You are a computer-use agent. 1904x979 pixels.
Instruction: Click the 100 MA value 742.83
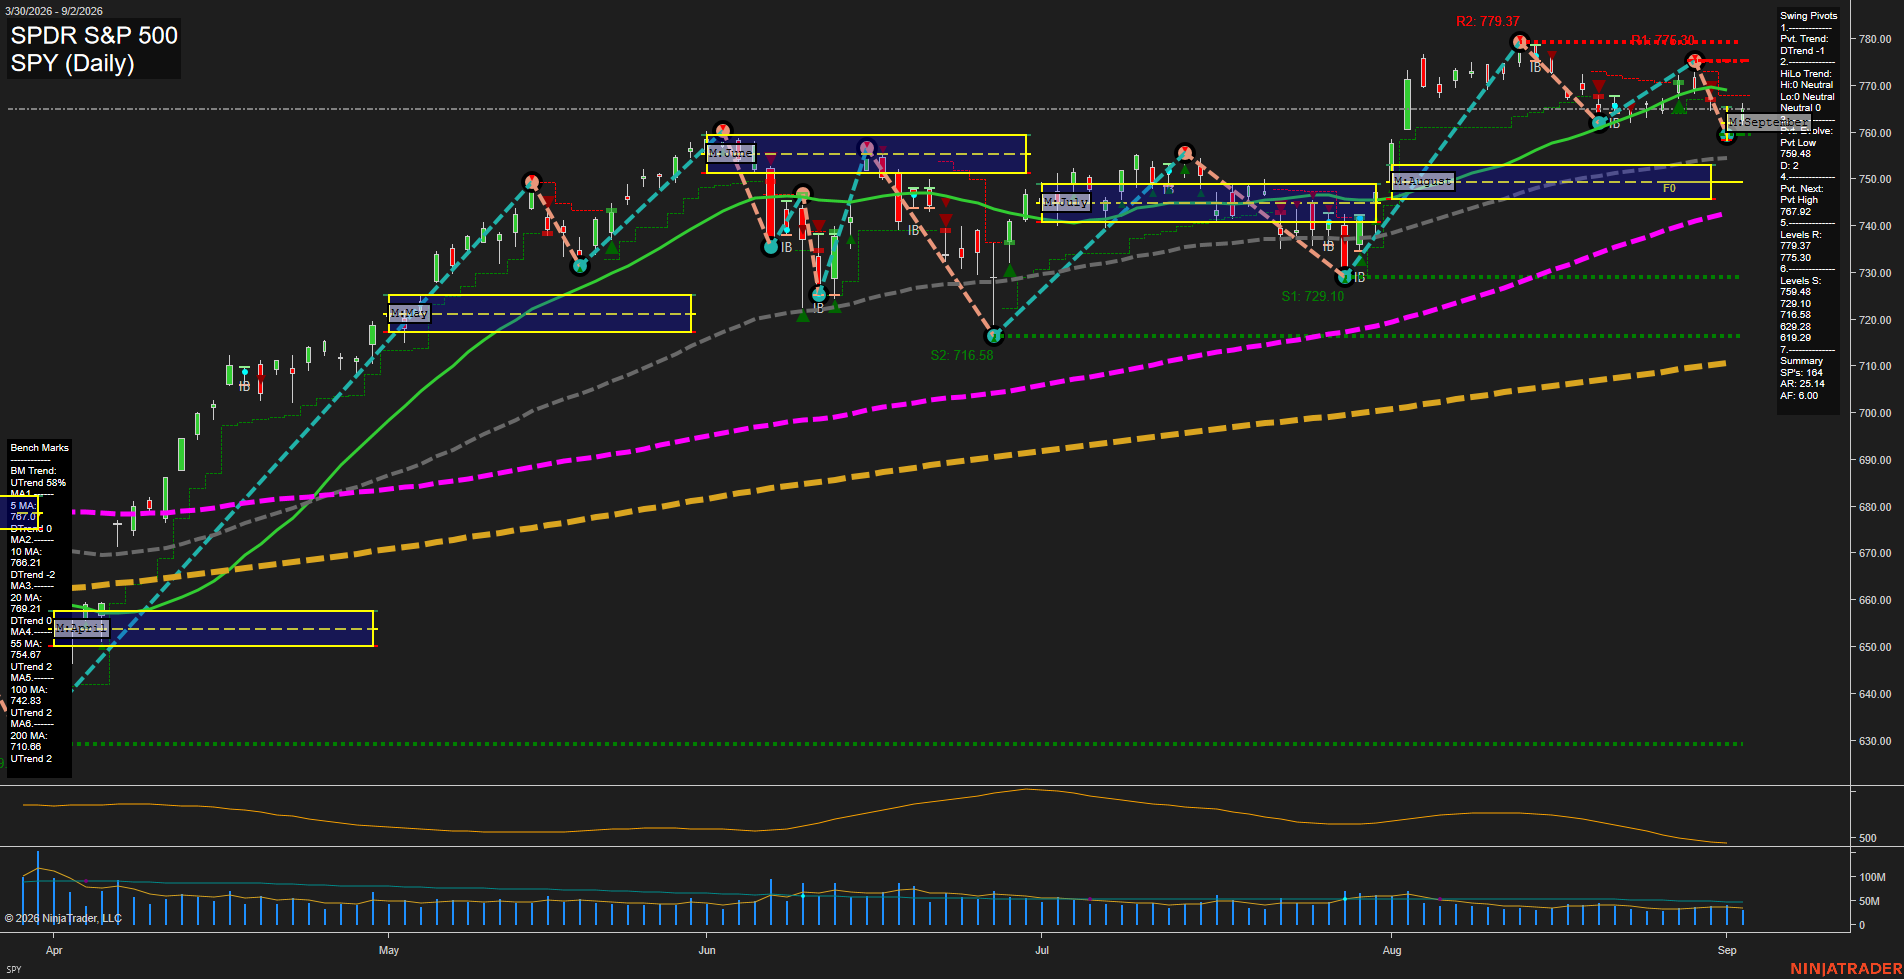(26, 701)
